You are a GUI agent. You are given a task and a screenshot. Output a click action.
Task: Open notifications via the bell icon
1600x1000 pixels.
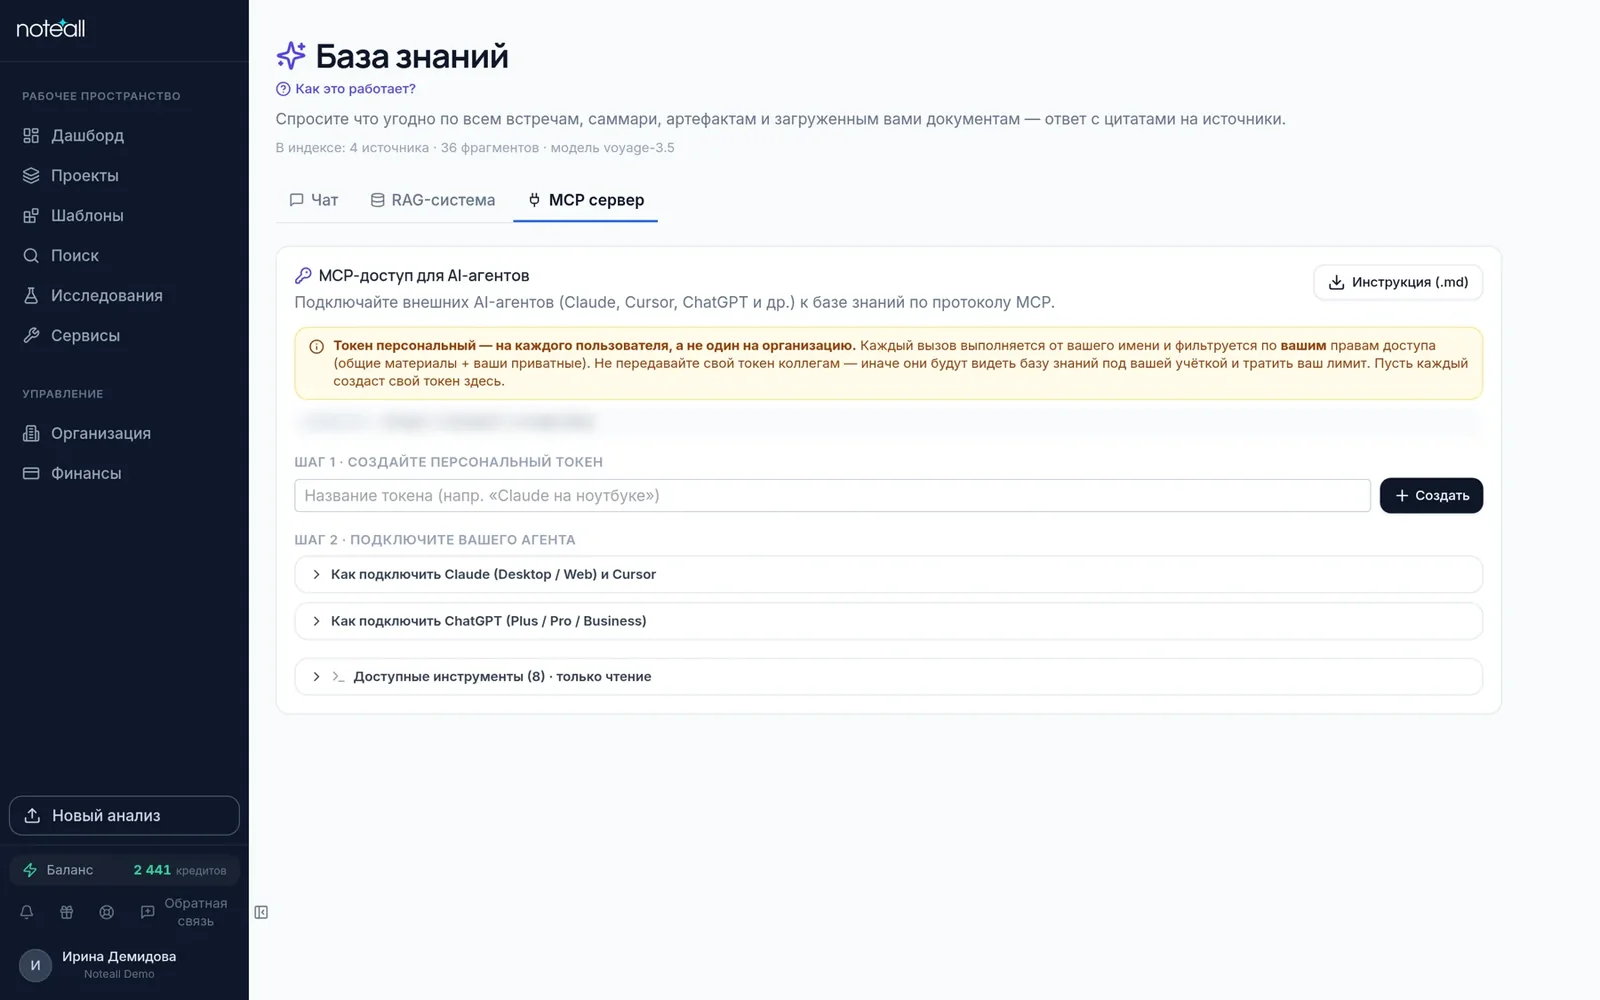27,912
